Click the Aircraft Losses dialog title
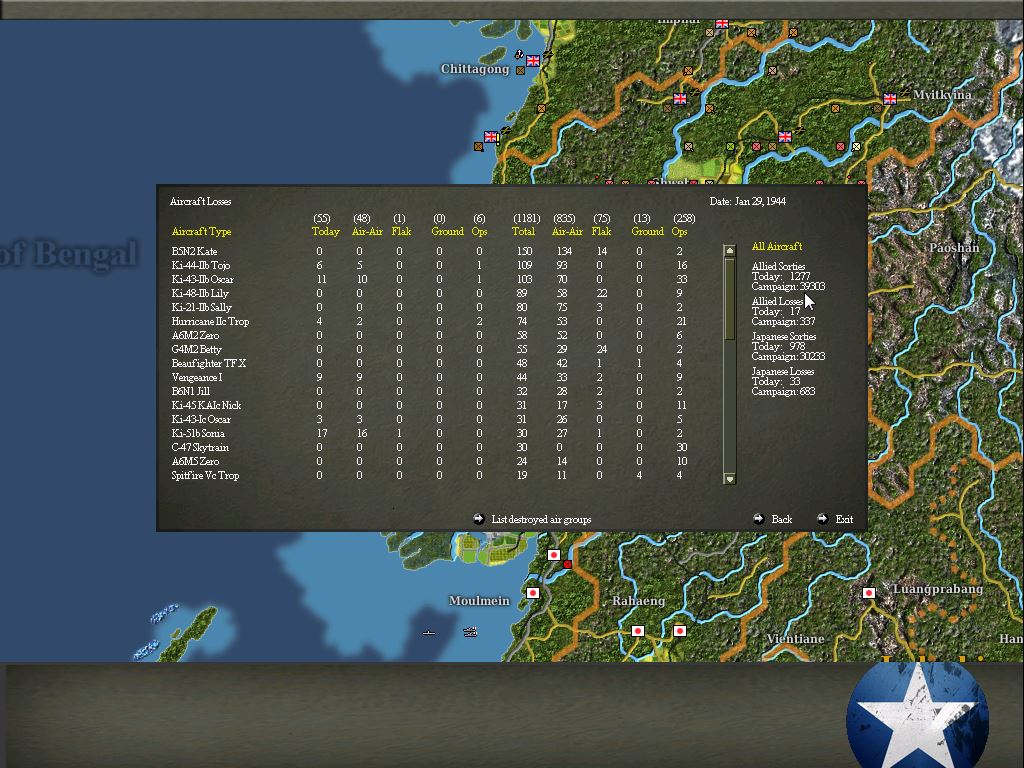The width and height of the screenshot is (1024, 768). tap(200, 201)
